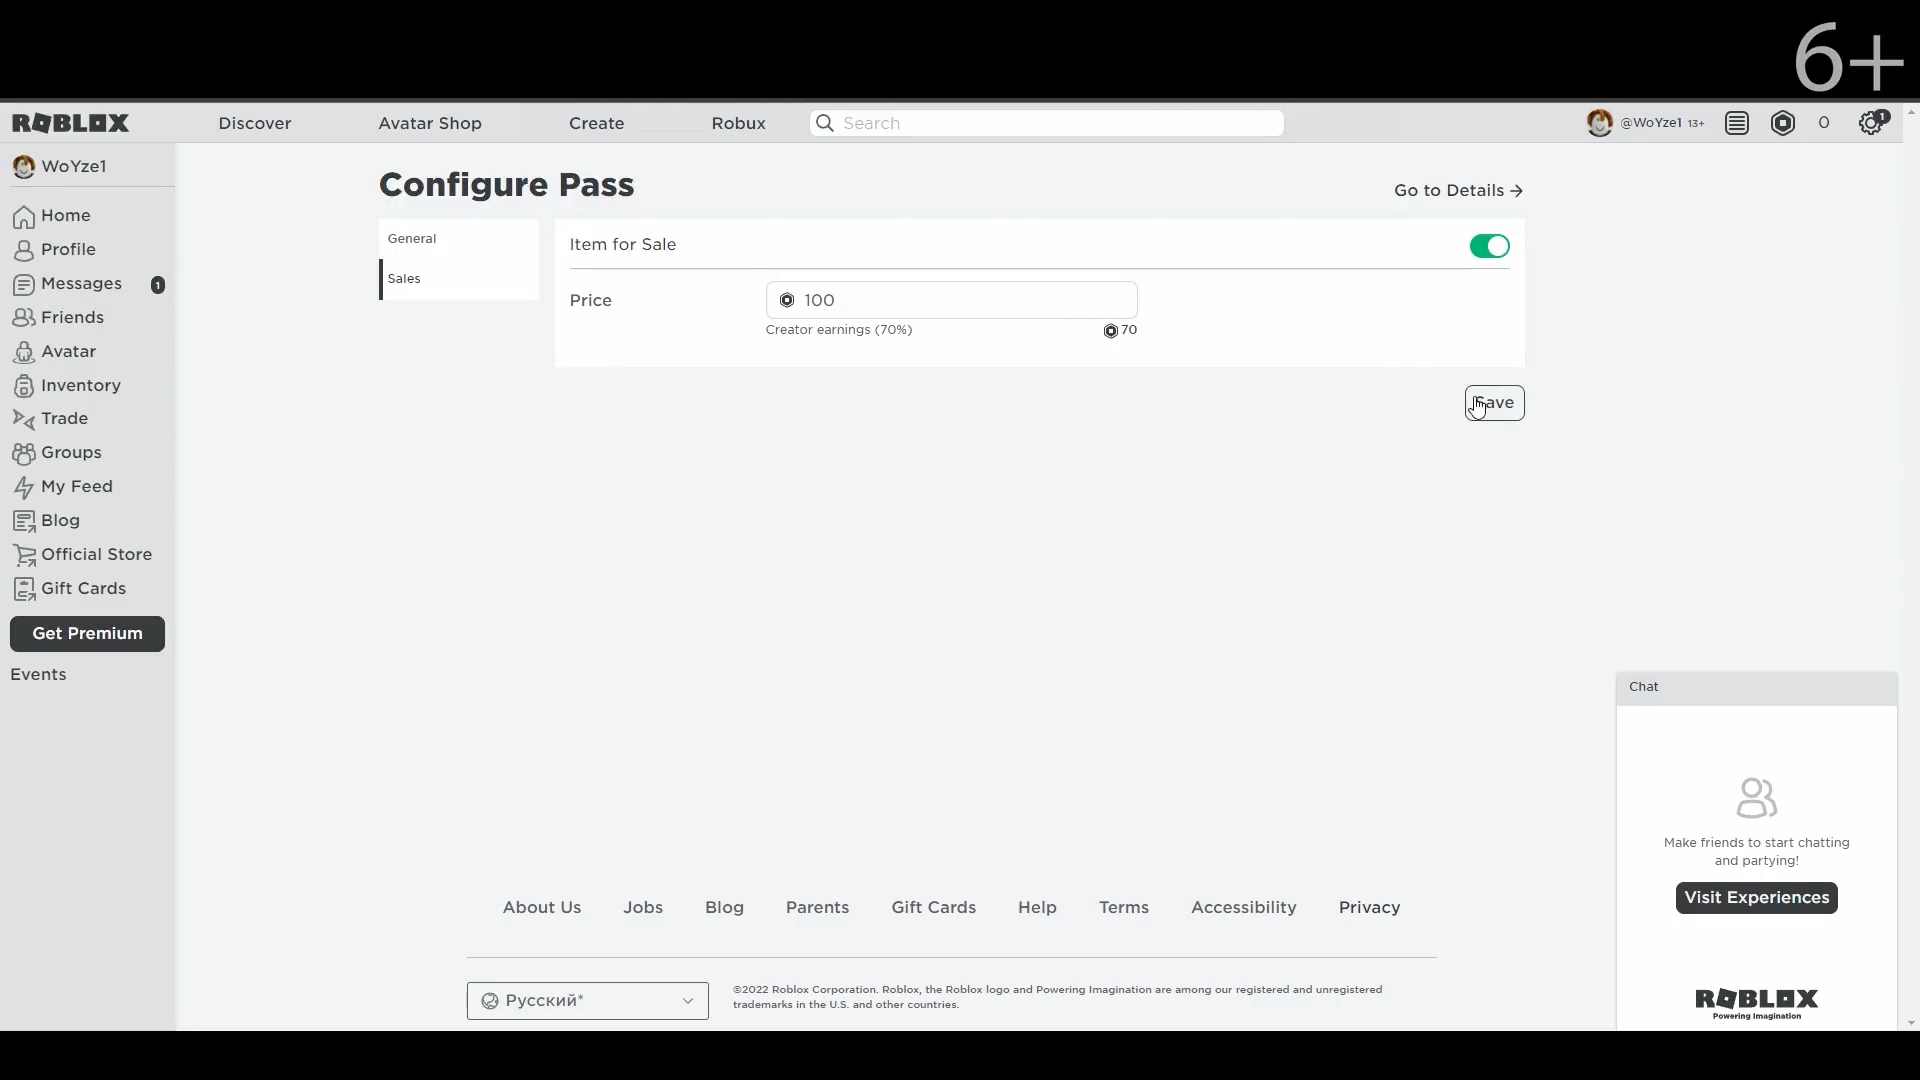
Task: Click the friends icon in chat panel
Action: click(x=1756, y=798)
